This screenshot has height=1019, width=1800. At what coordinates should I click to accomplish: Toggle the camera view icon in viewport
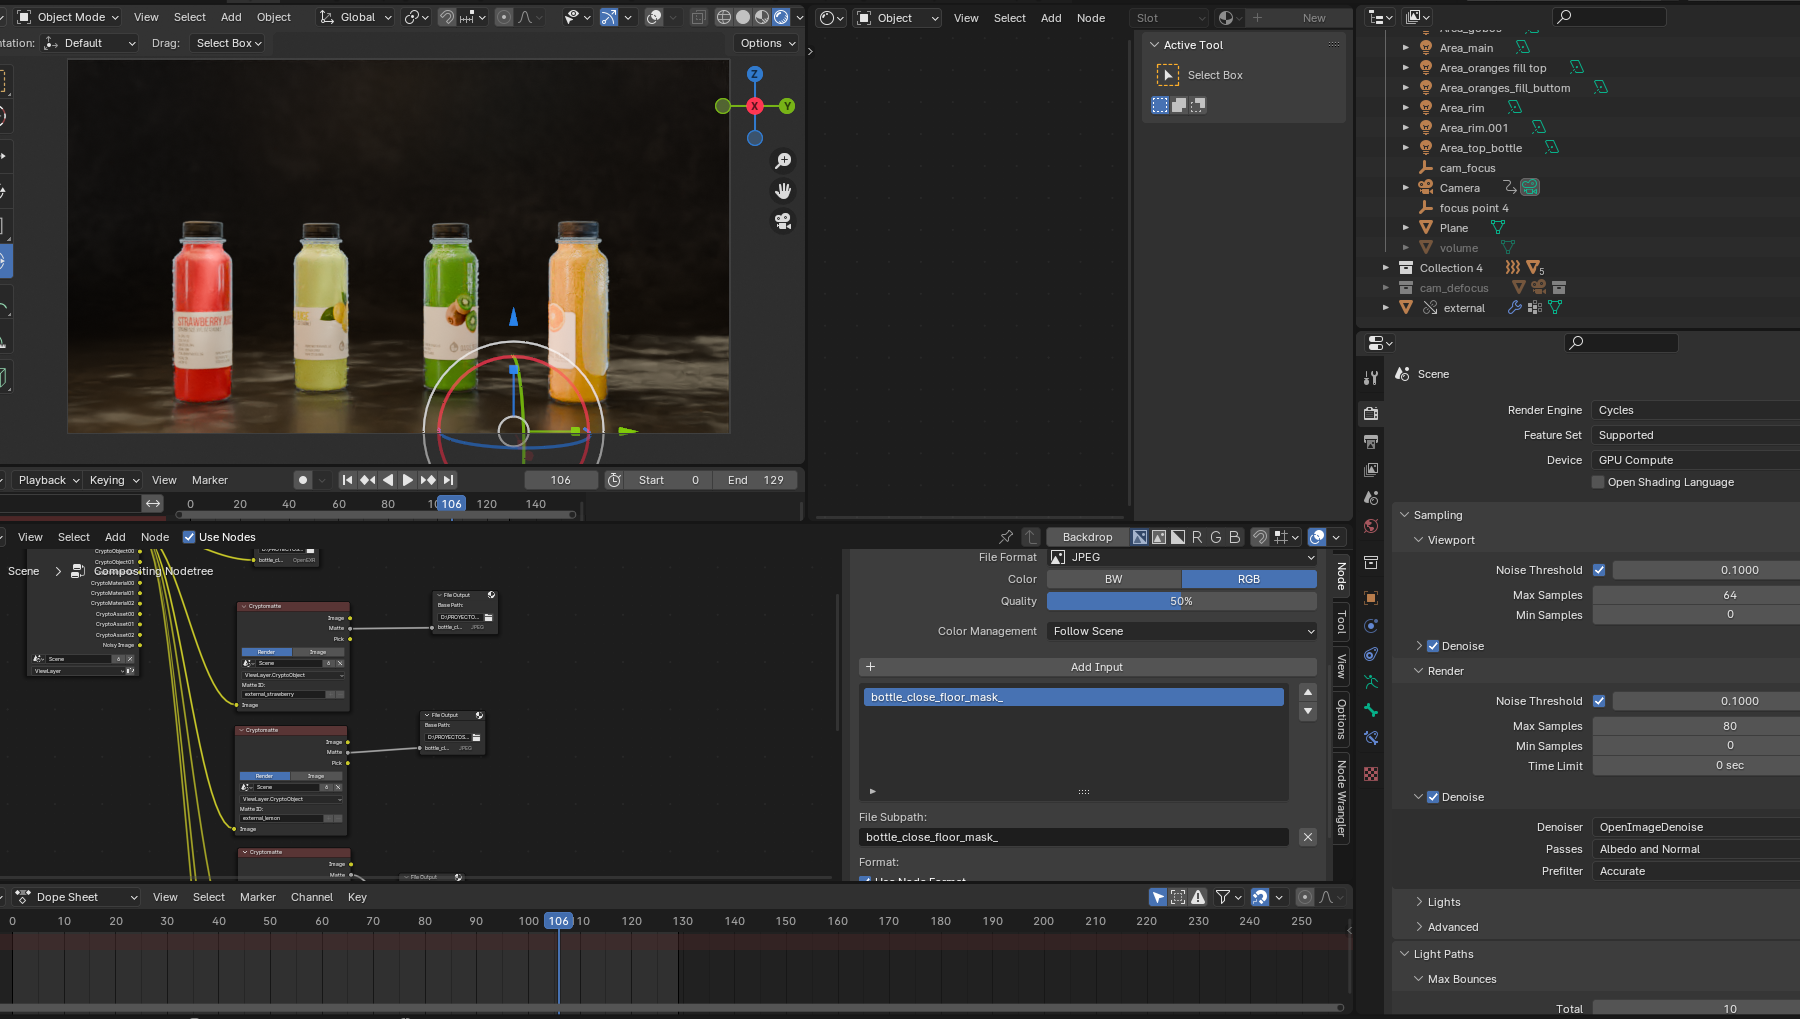click(783, 221)
